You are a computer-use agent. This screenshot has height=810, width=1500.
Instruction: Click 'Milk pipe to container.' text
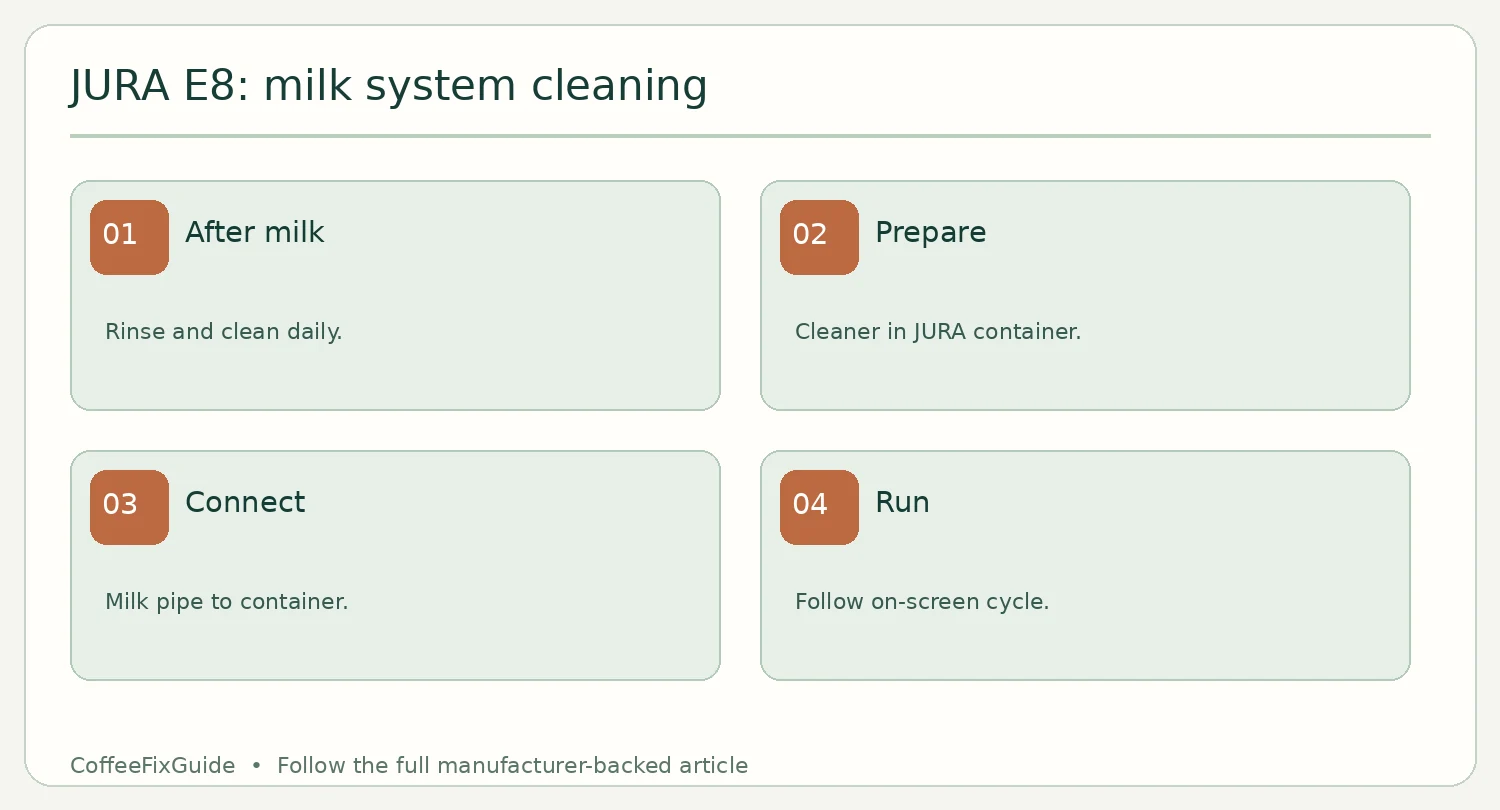[x=227, y=602]
